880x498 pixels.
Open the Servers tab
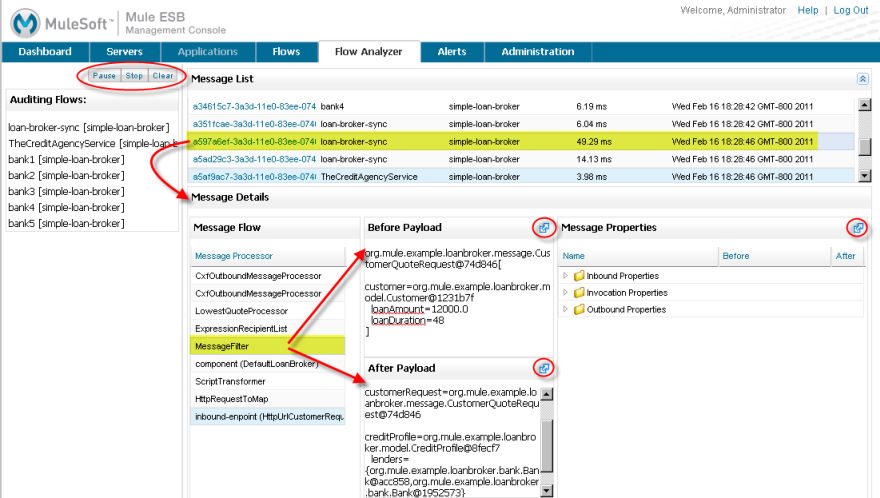pyautogui.click(x=125, y=52)
